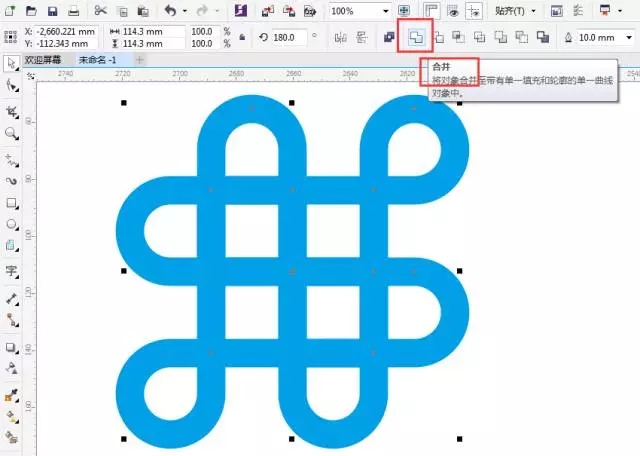Click the vertical scale factor 100.0 field
This screenshot has height=456, width=640.
coord(204,43)
